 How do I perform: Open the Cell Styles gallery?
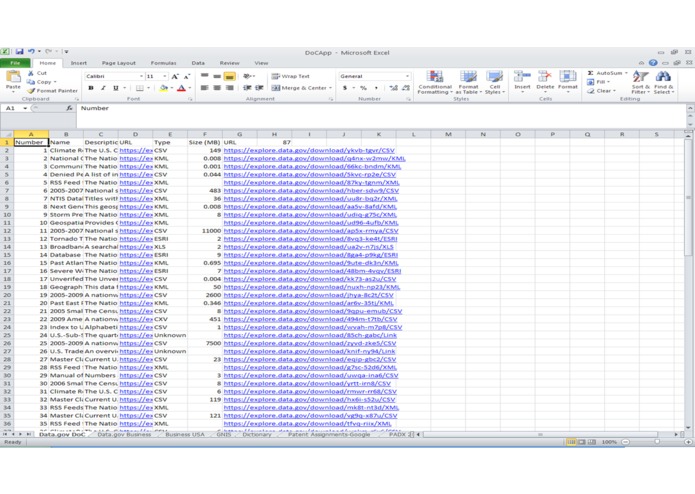tap(495, 82)
